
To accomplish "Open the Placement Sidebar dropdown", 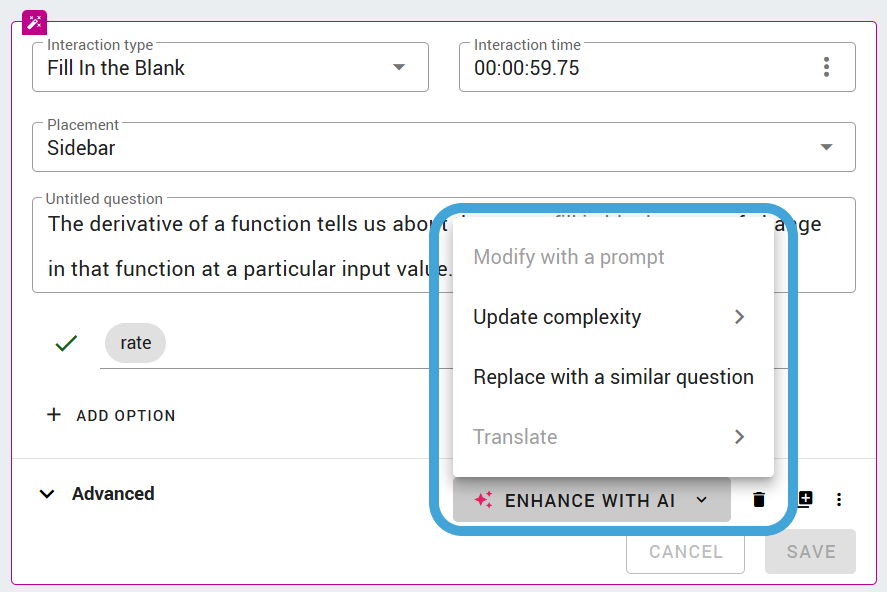I will pyautogui.click(x=444, y=147).
